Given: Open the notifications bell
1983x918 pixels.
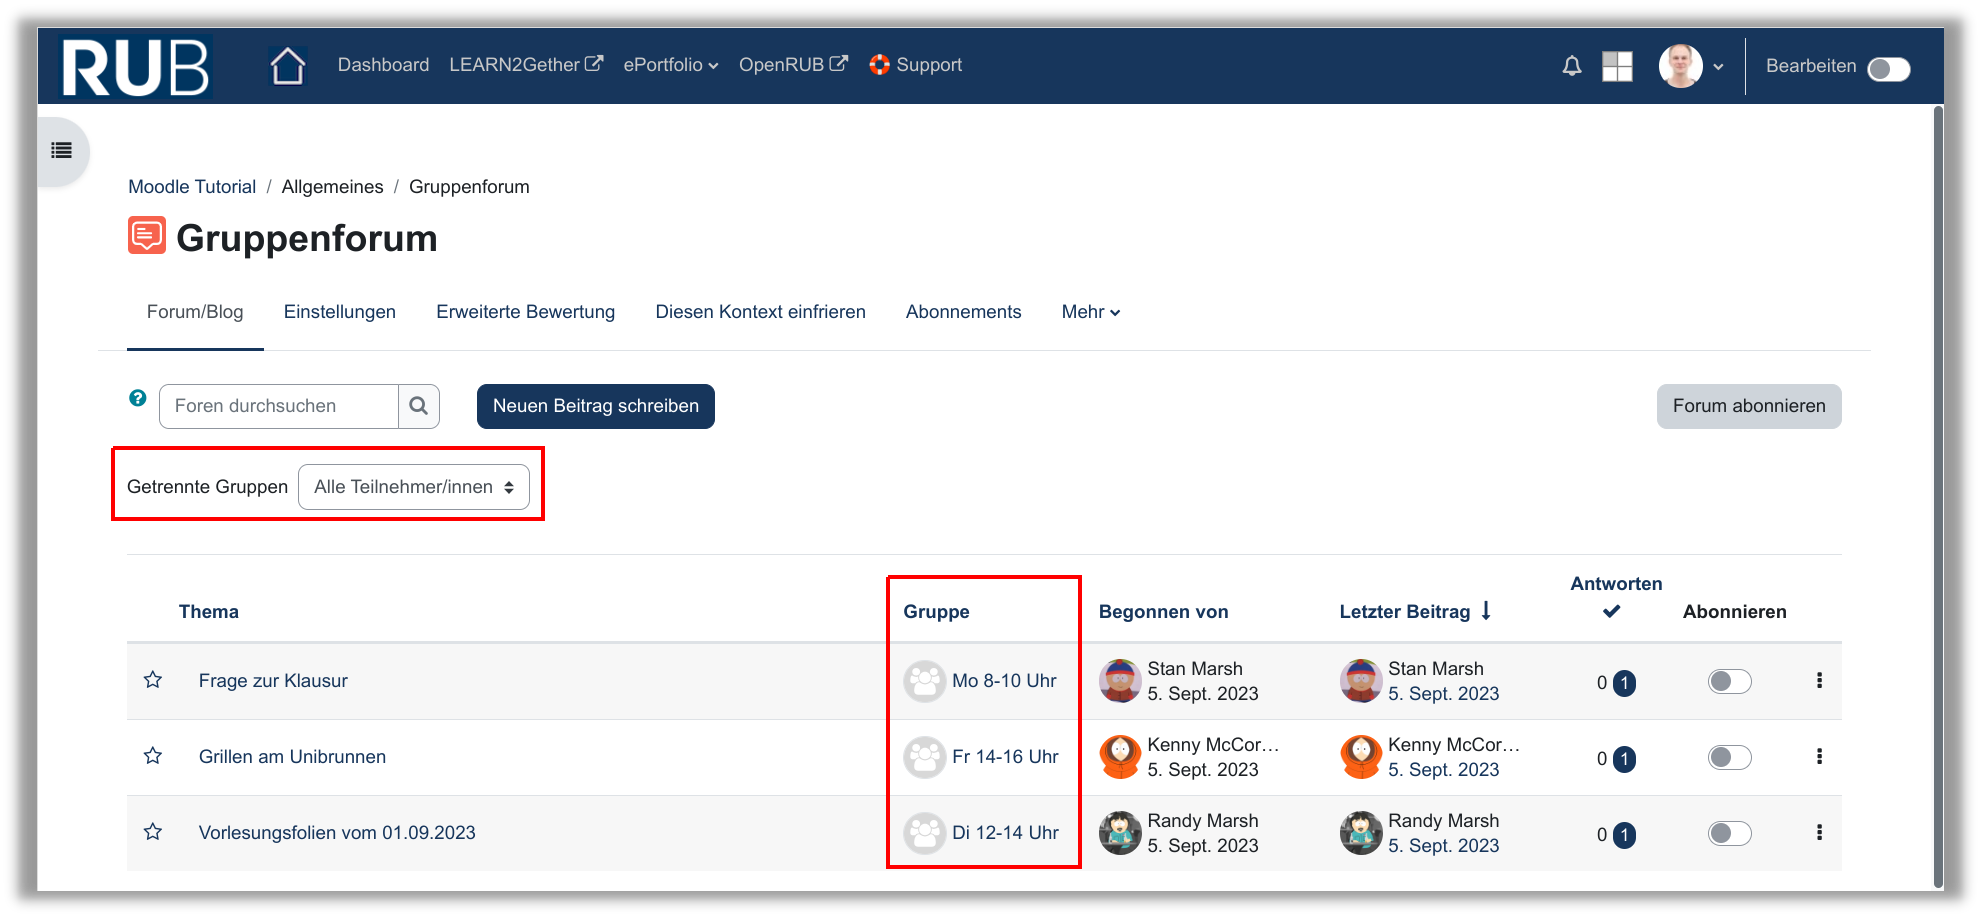Looking at the screenshot, I should pos(1571,66).
